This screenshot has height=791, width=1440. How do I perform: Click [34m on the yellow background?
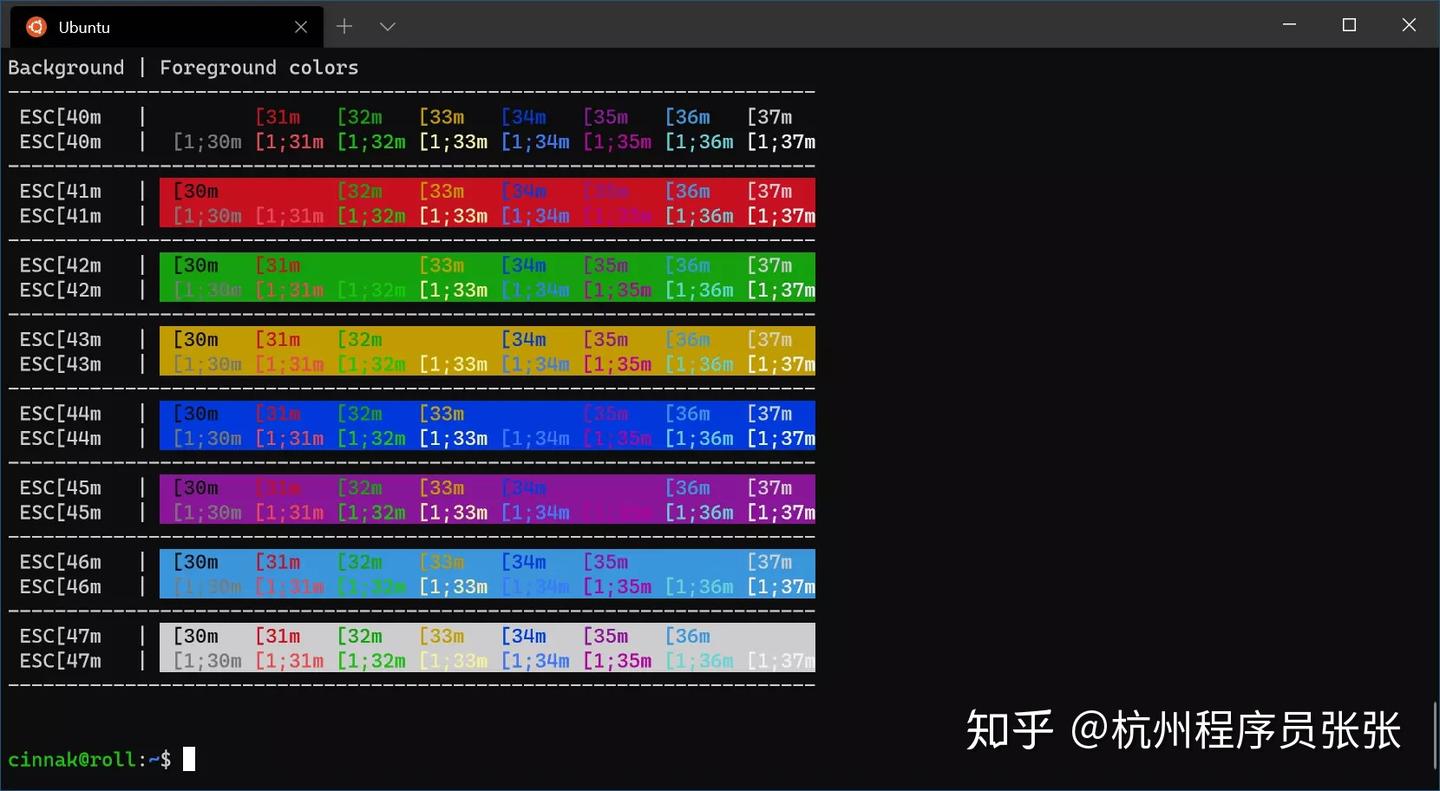click(524, 339)
